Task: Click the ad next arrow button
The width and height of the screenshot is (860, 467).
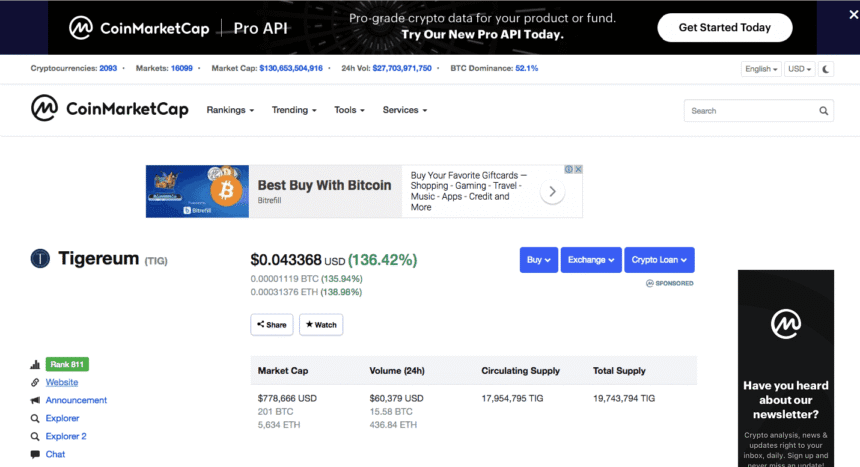Action: point(552,192)
